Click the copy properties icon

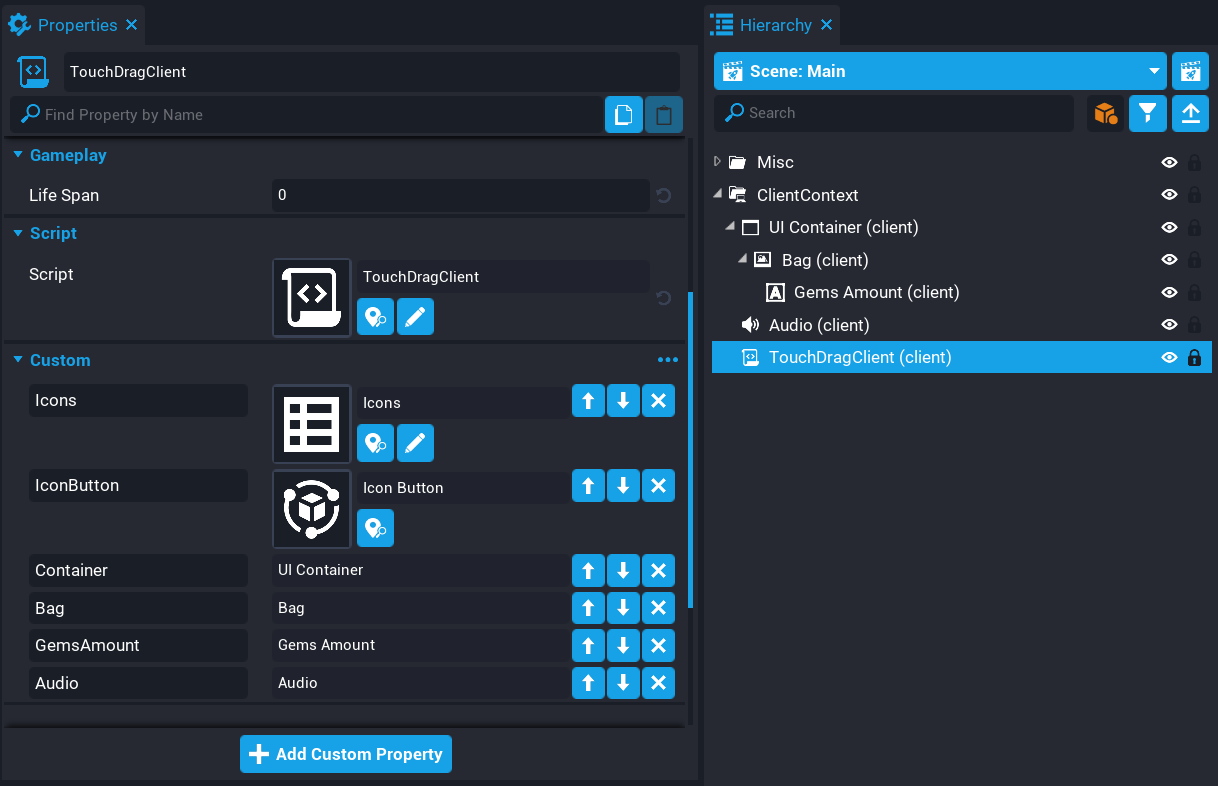point(623,115)
